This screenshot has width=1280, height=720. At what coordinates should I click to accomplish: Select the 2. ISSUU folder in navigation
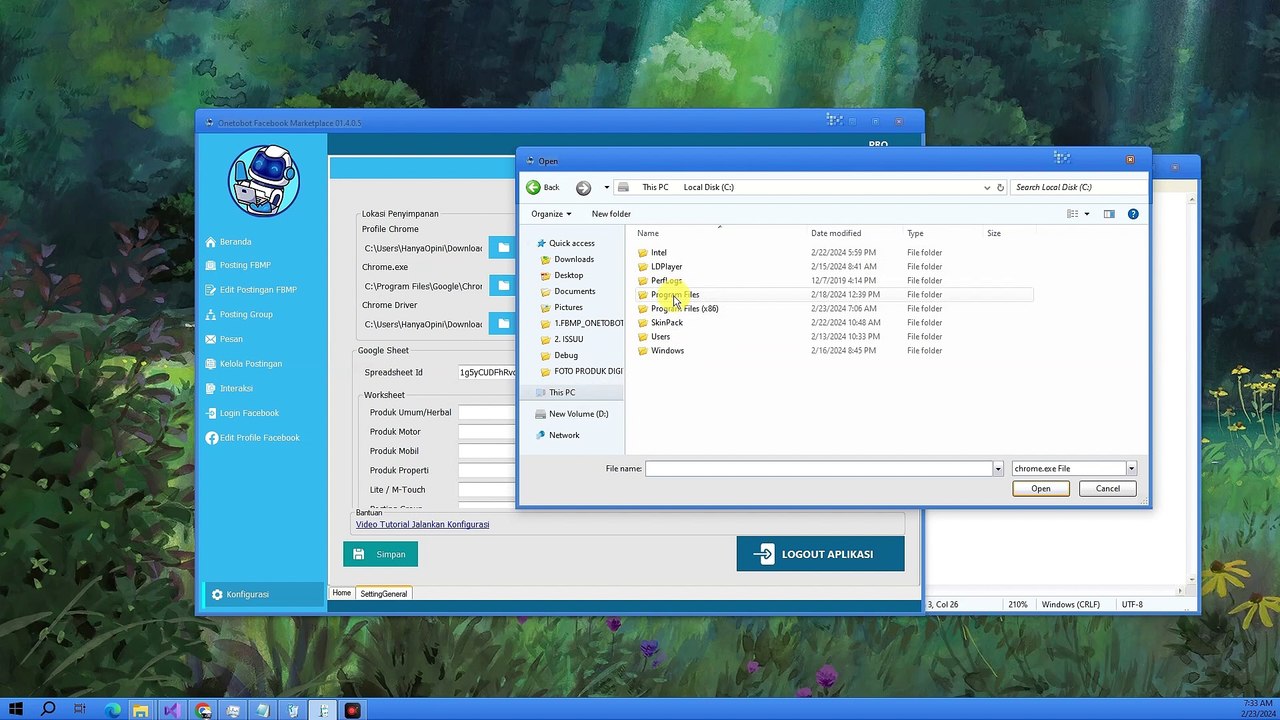[x=562, y=340]
